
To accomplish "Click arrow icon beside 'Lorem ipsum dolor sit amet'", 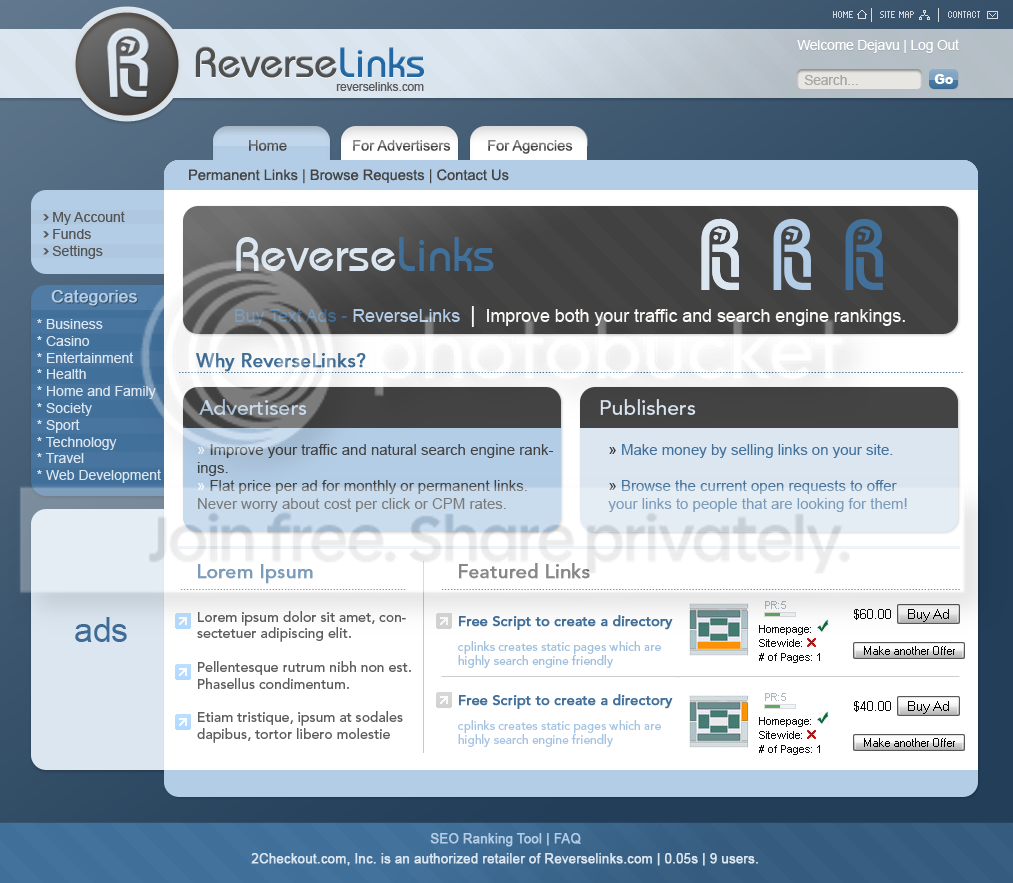I will [x=183, y=621].
